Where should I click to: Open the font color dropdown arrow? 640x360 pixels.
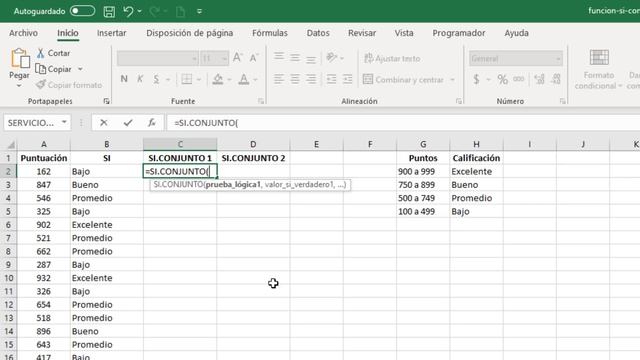click(256, 80)
